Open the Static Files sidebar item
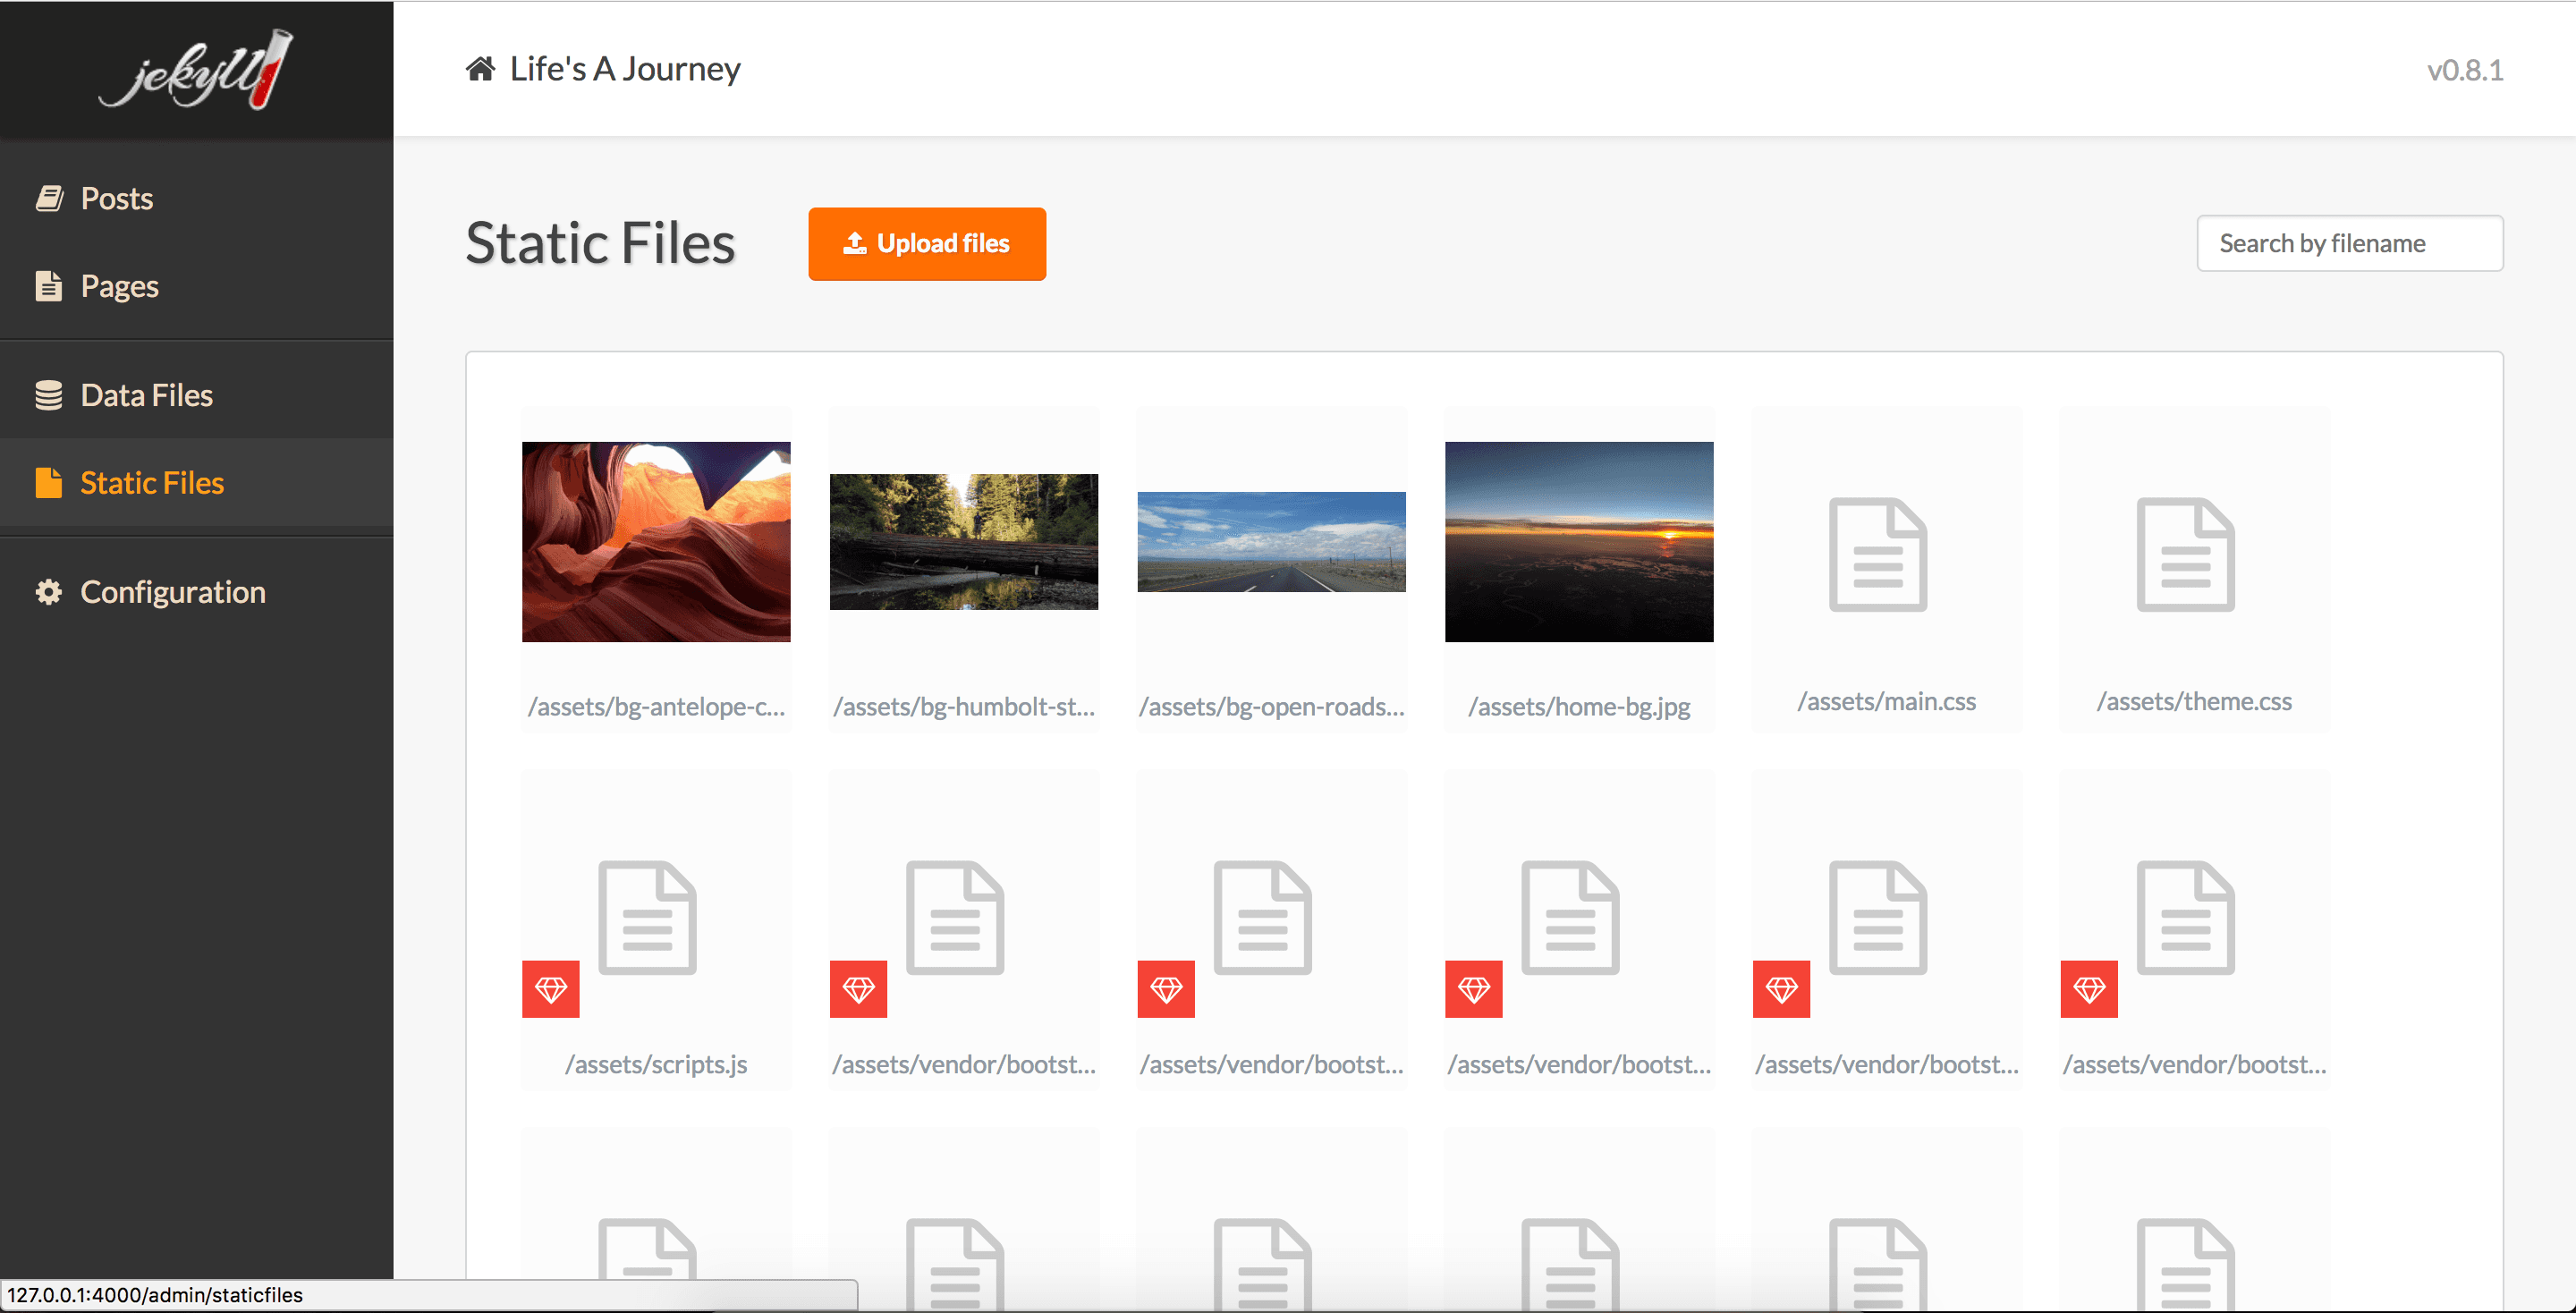 [152, 483]
